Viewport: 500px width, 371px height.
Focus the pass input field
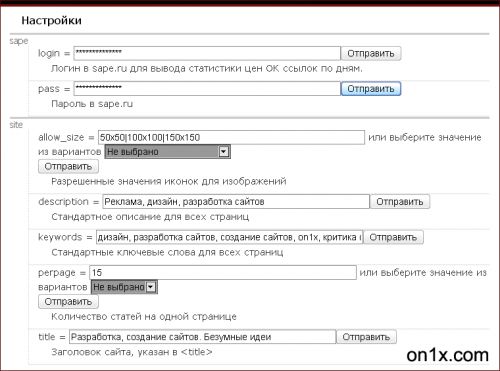[x=207, y=89]
